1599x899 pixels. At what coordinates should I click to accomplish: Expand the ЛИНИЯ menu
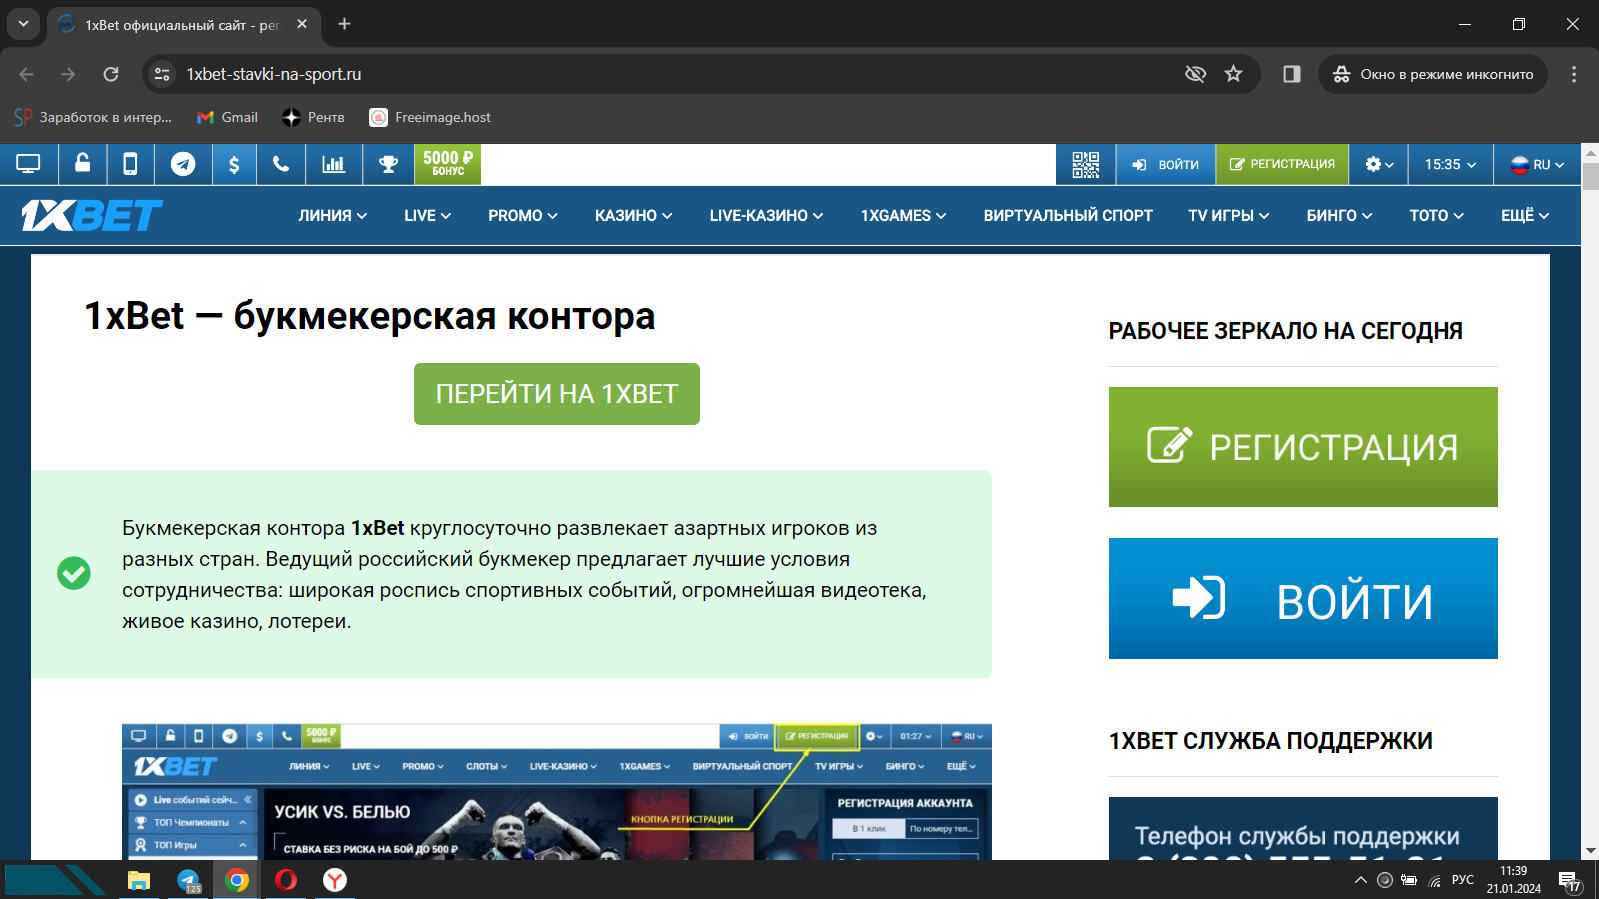[x=333, y=215]
